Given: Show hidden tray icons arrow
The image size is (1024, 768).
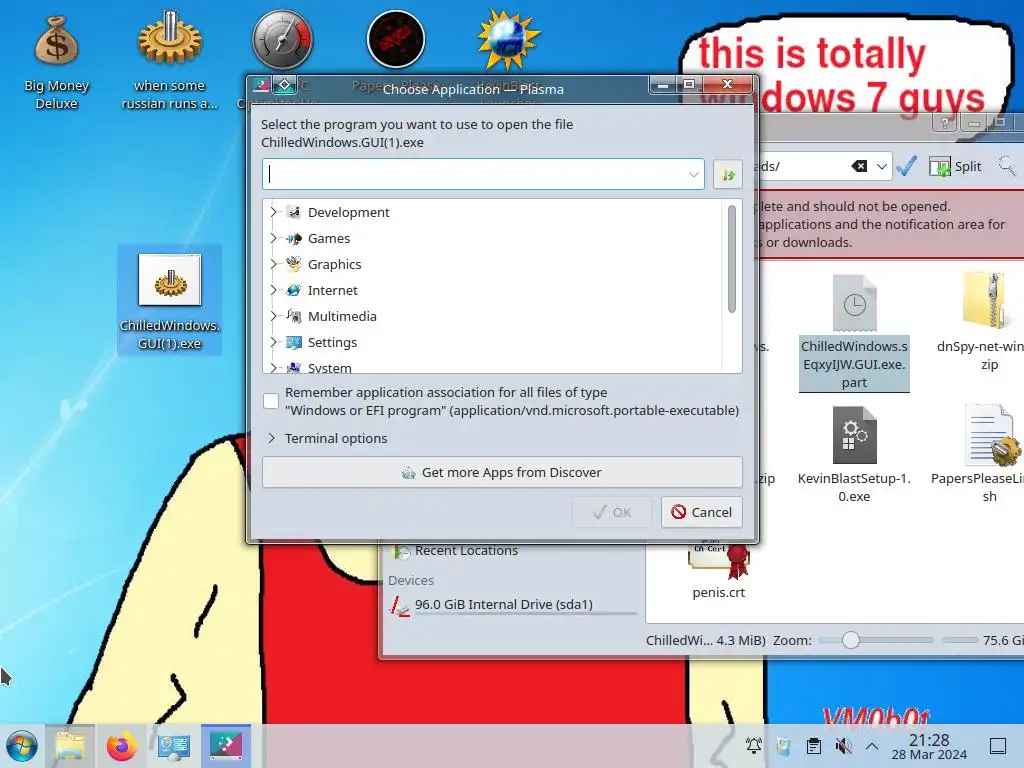Looking at the screenshot, I should 872,745.
